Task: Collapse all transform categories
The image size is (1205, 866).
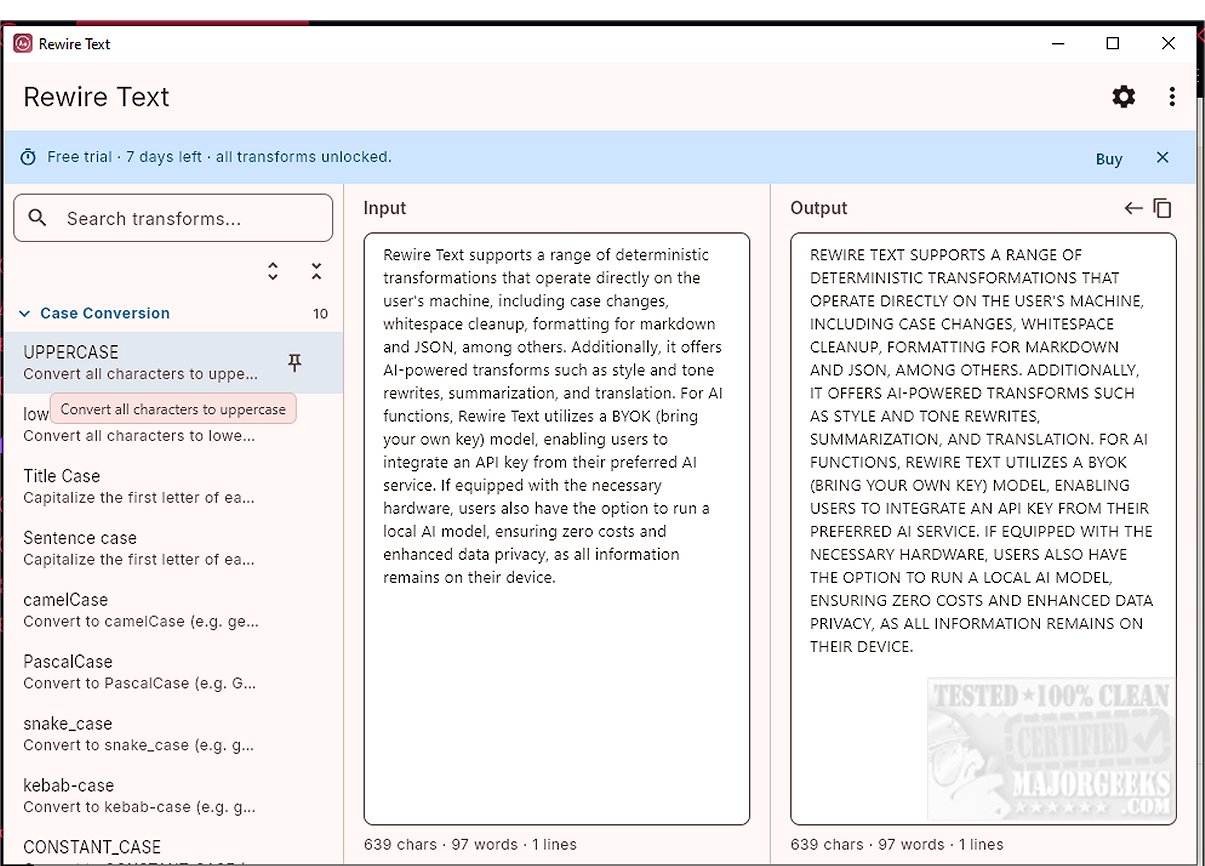Action: [x=316, y=271]
